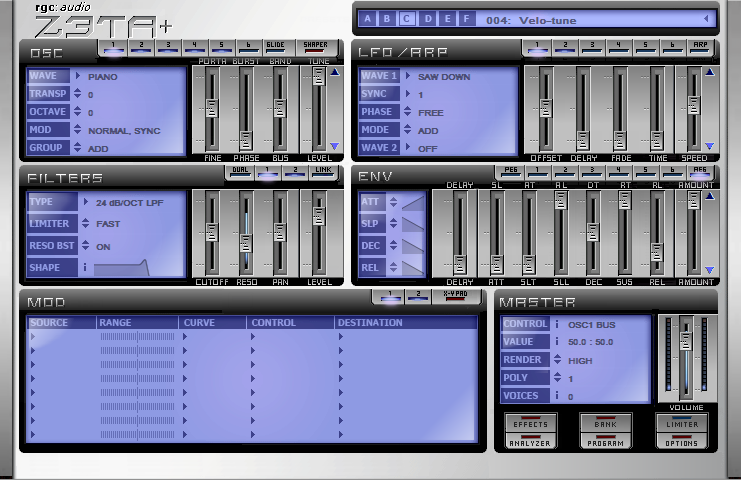Click the SLP envelope curve shape icon
This screenshot has width=741, height=480.
tap(413, 224)
